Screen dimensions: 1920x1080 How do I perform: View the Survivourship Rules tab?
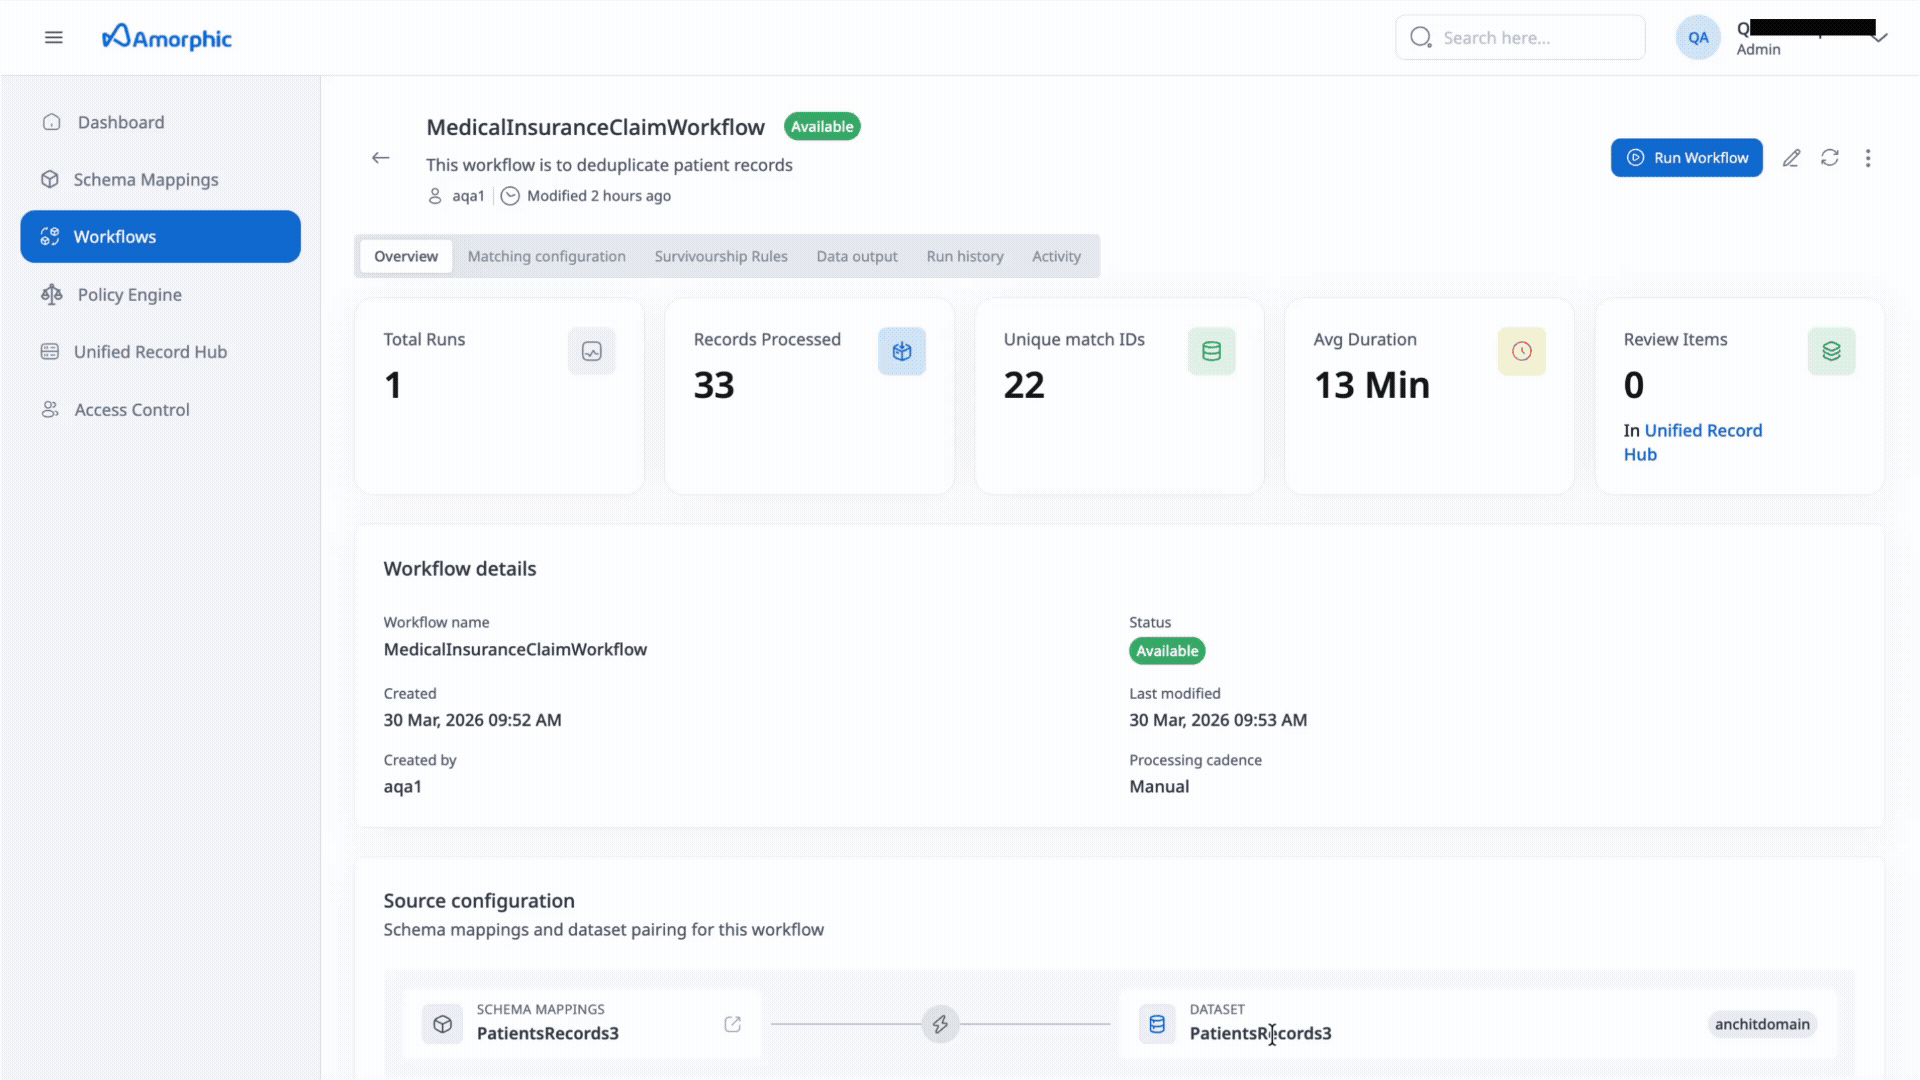pyautogui.click(x=720, y=256)
